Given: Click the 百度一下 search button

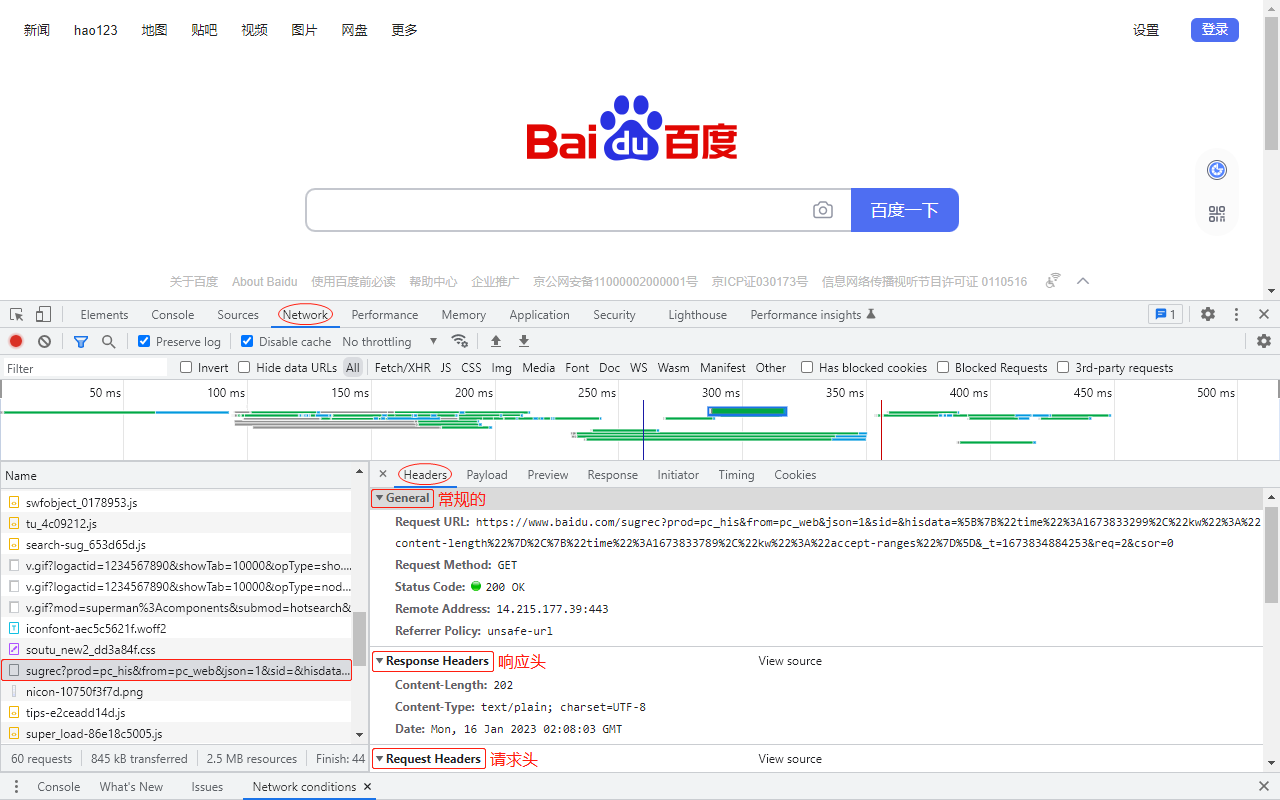Looking at the screenshot, I should [x=905, y=210].
